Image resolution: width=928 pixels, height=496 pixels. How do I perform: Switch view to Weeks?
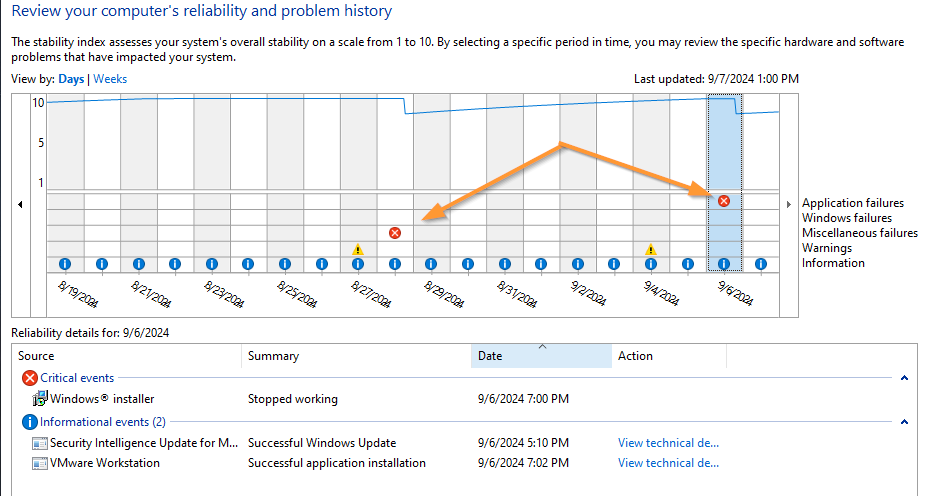(x=110, y=79)
